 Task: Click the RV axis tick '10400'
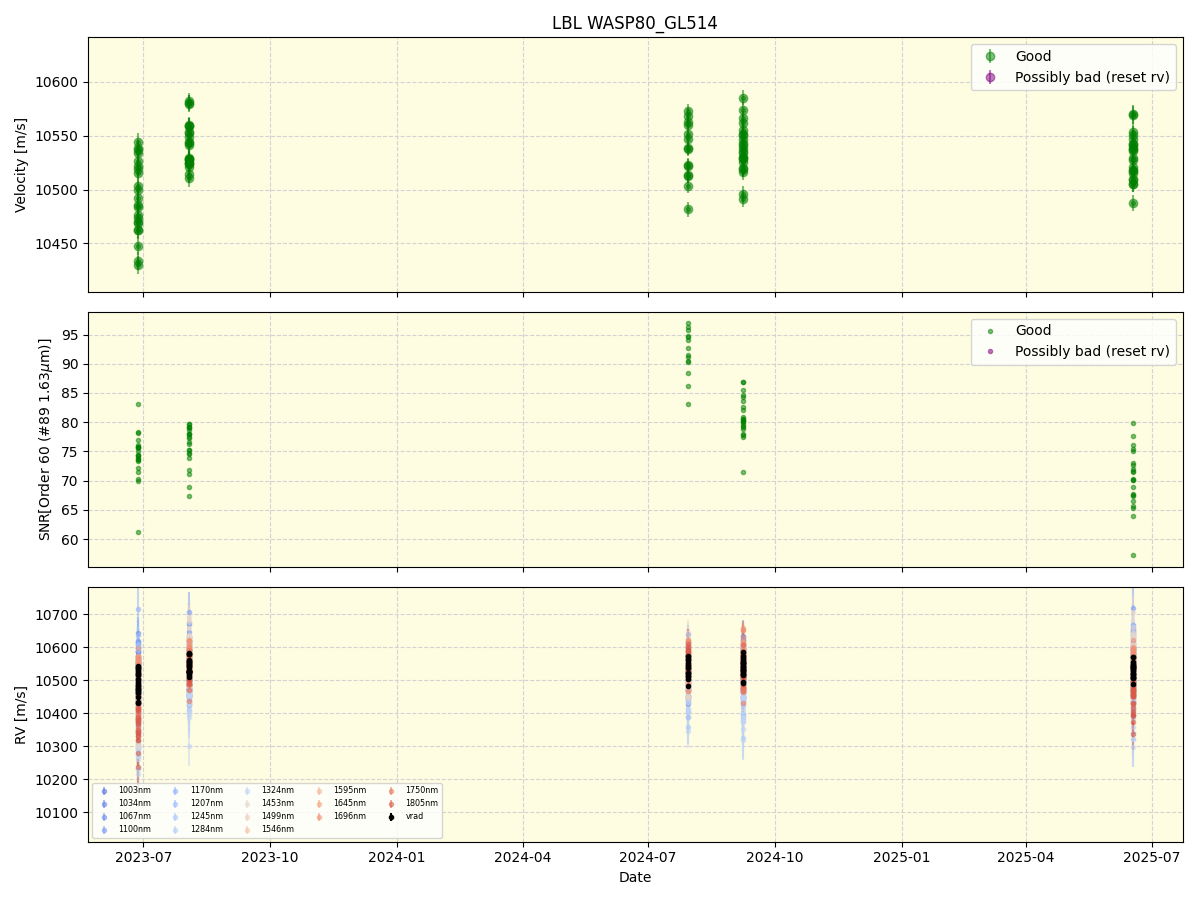(x=58, y=714)
